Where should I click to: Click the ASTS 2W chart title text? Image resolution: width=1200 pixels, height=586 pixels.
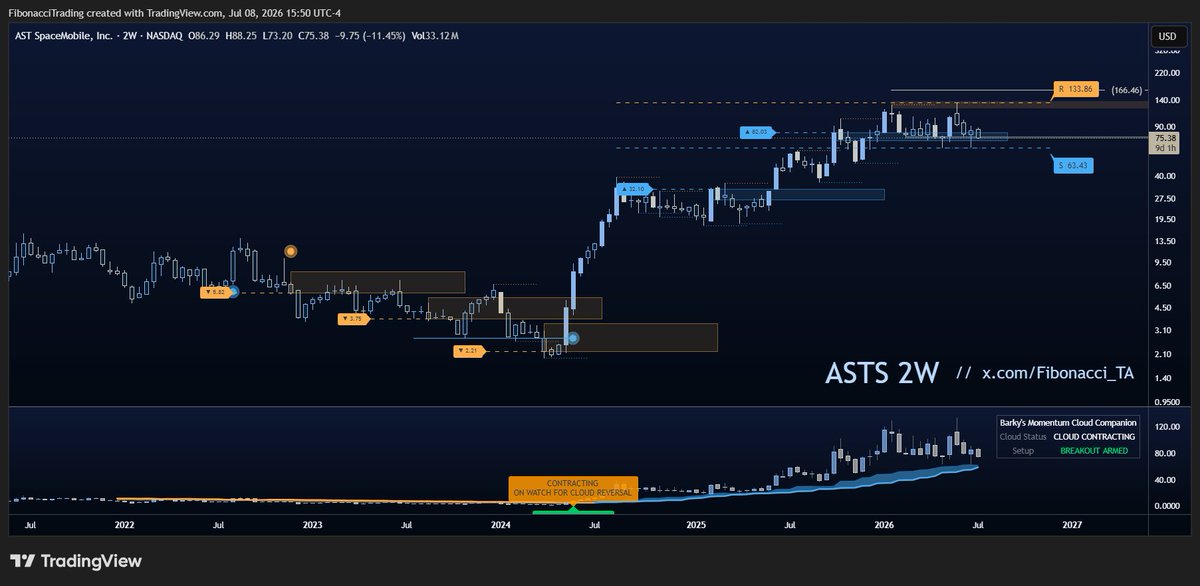click(881, 372)
